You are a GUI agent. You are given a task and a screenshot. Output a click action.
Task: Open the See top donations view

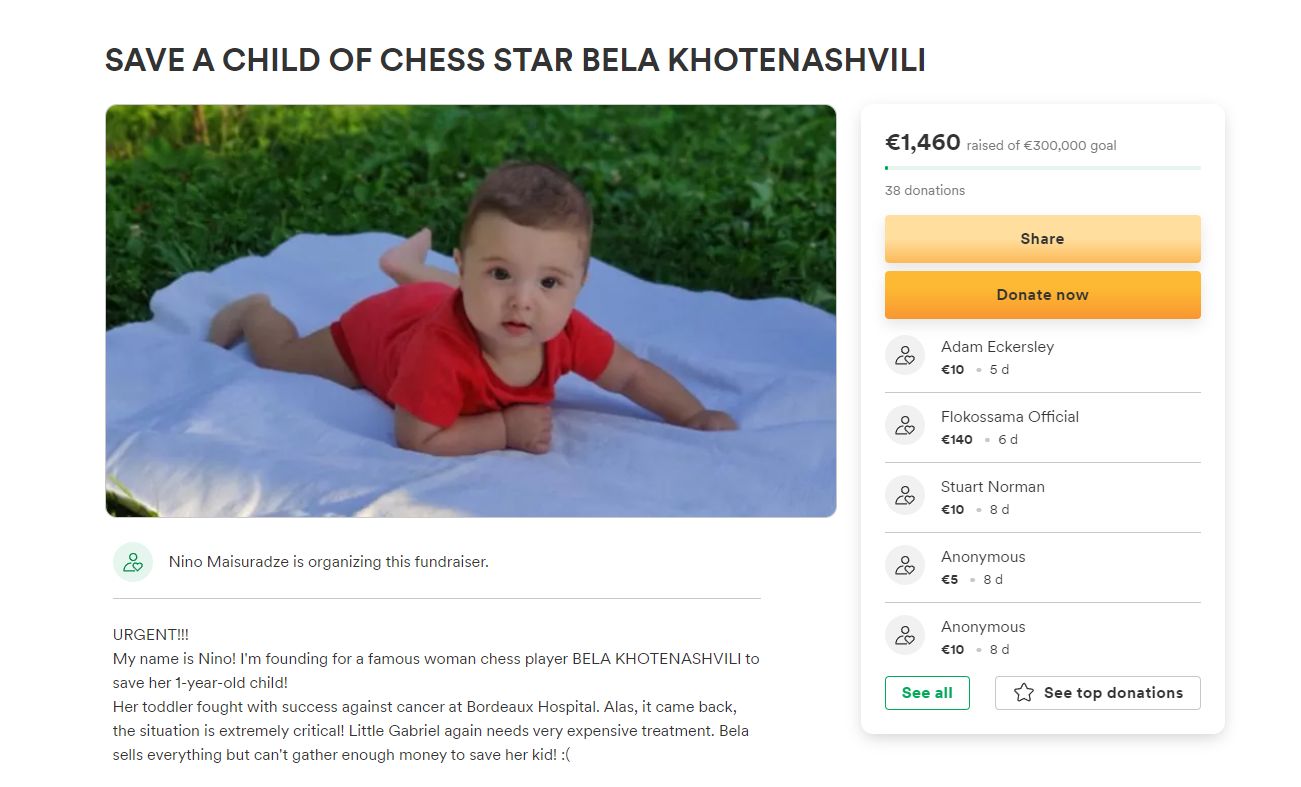click(1097, 693)
